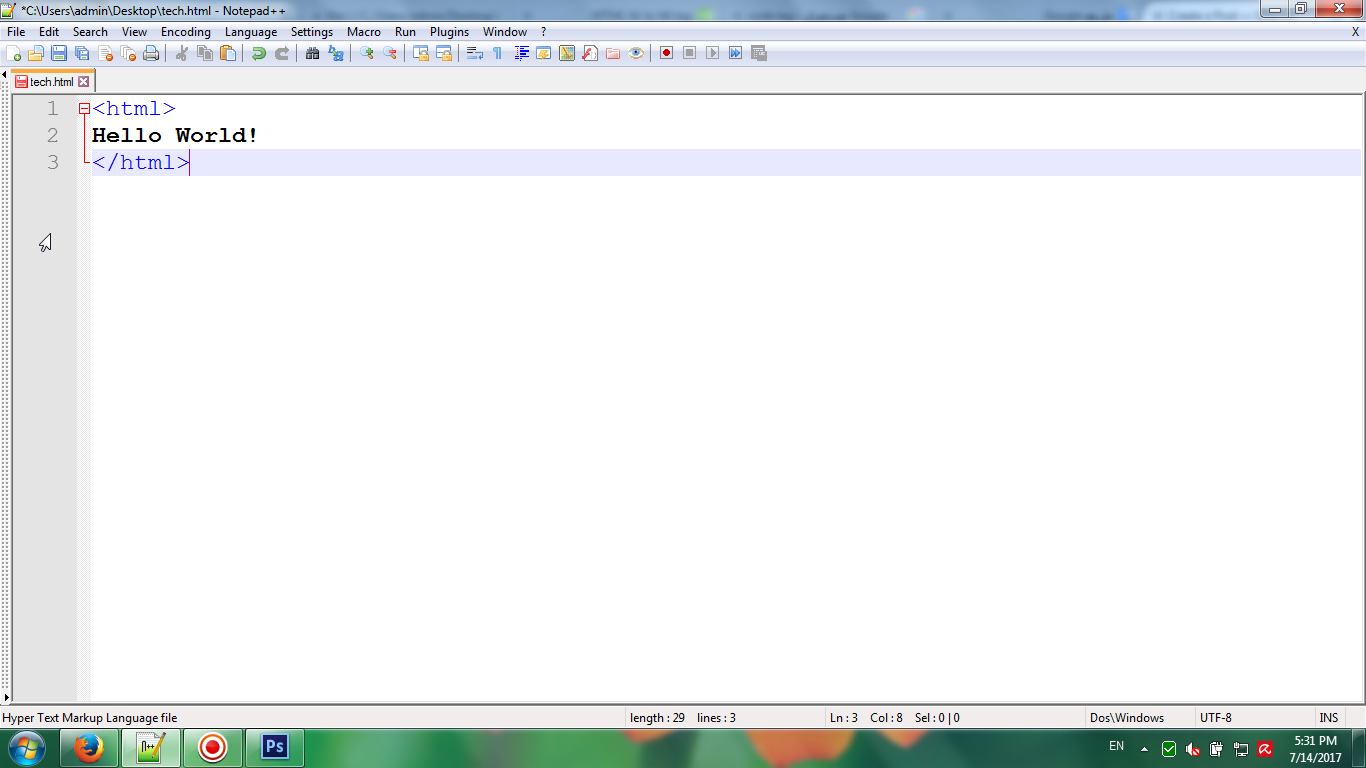Screen dimensions: 1366x768
Task: Click Run a Macro Multiple Times icon
Action: pos(736,53)
